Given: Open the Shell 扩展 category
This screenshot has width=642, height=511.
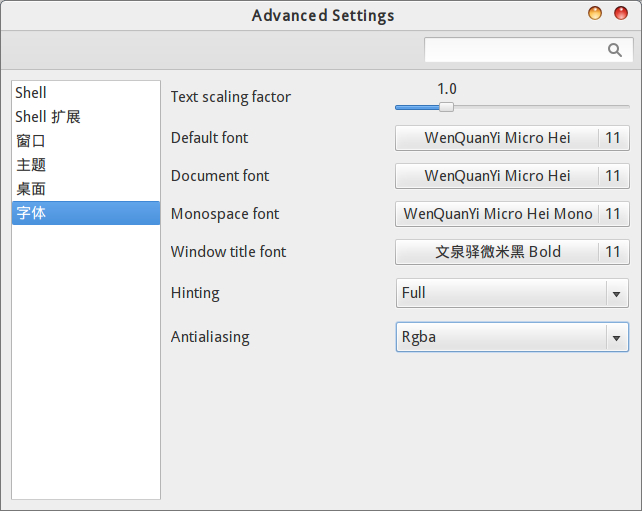Looking at the screenshot, I should coord(48,117).
